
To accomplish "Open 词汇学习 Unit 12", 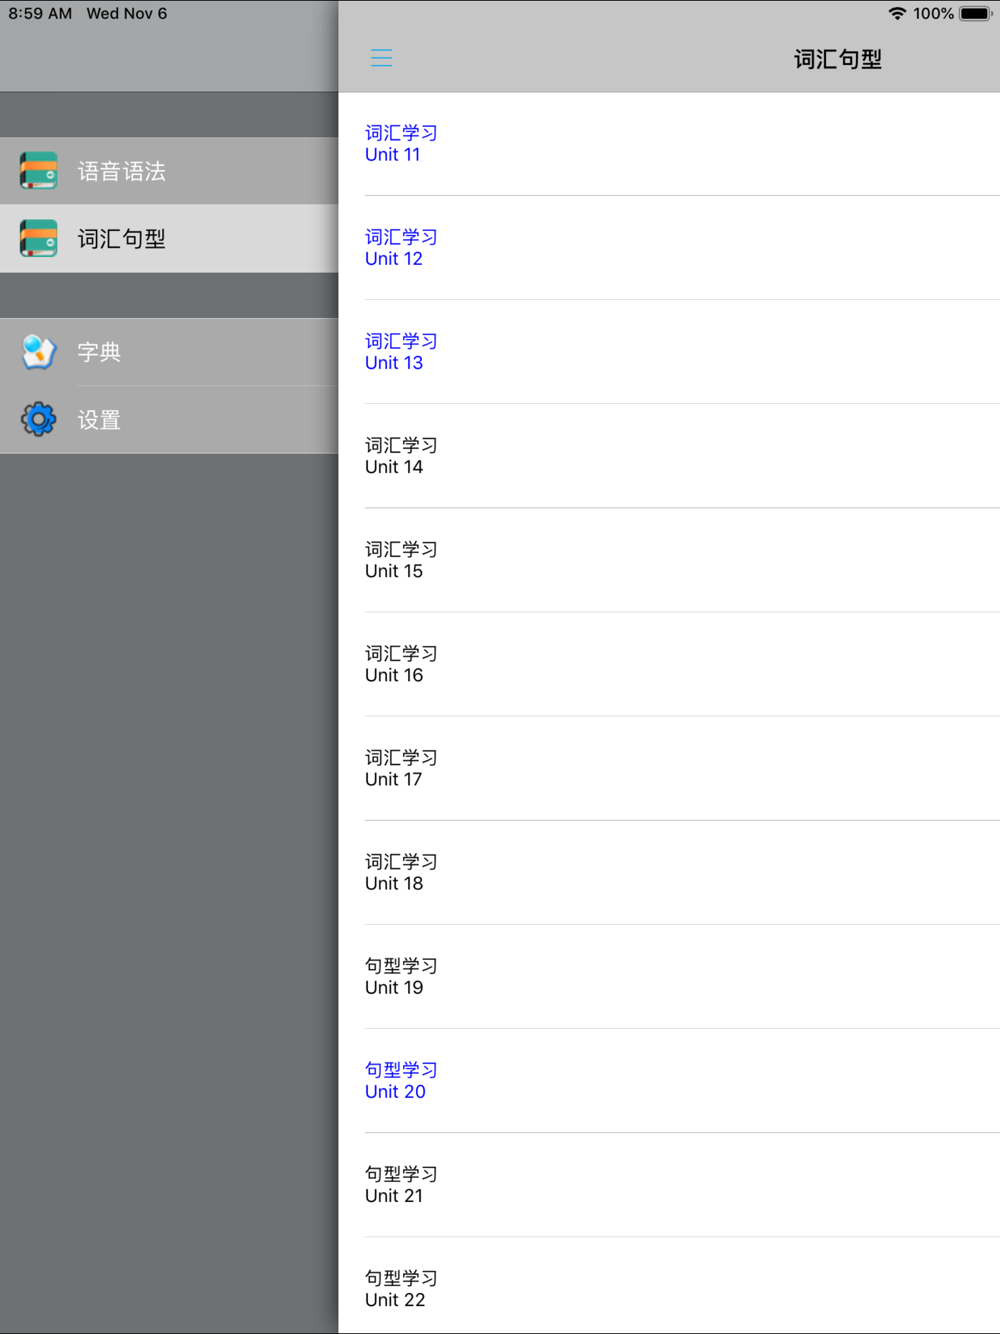I will point(669,248).
